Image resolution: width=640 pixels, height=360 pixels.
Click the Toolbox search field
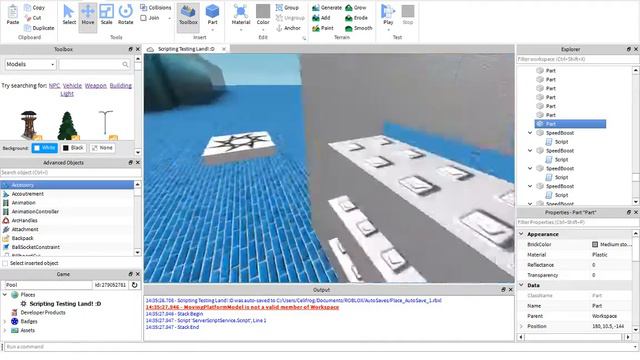(x=94, y=64)
